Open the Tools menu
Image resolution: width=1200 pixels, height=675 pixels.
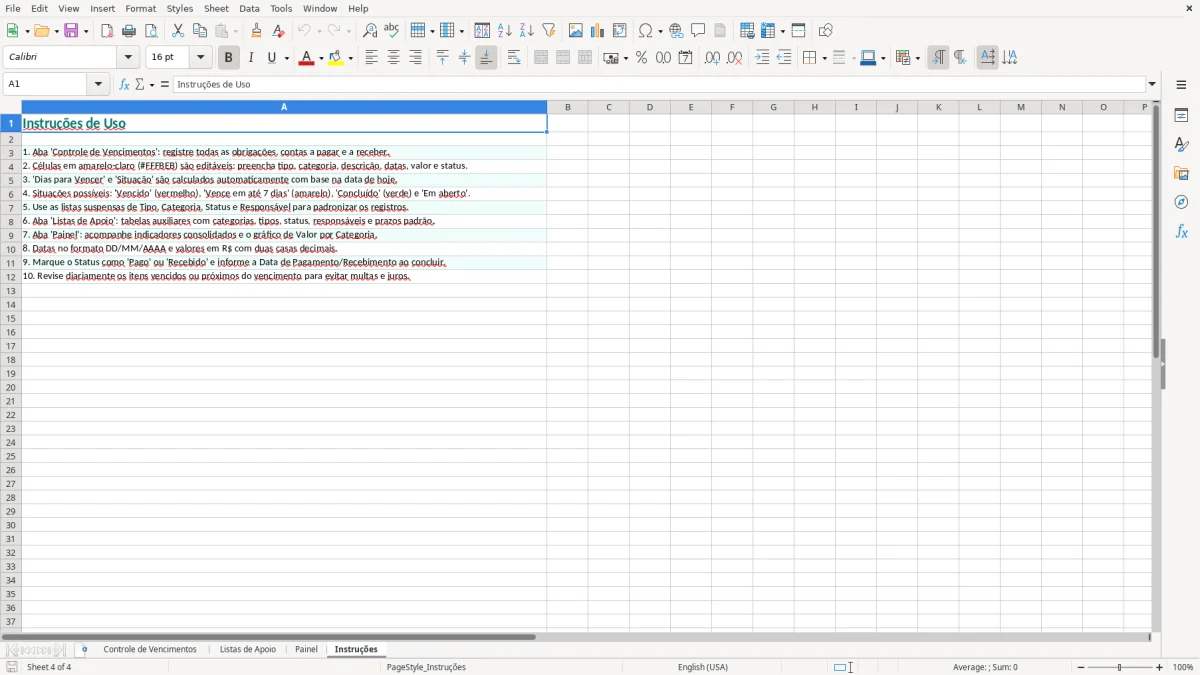pos(281,8)
